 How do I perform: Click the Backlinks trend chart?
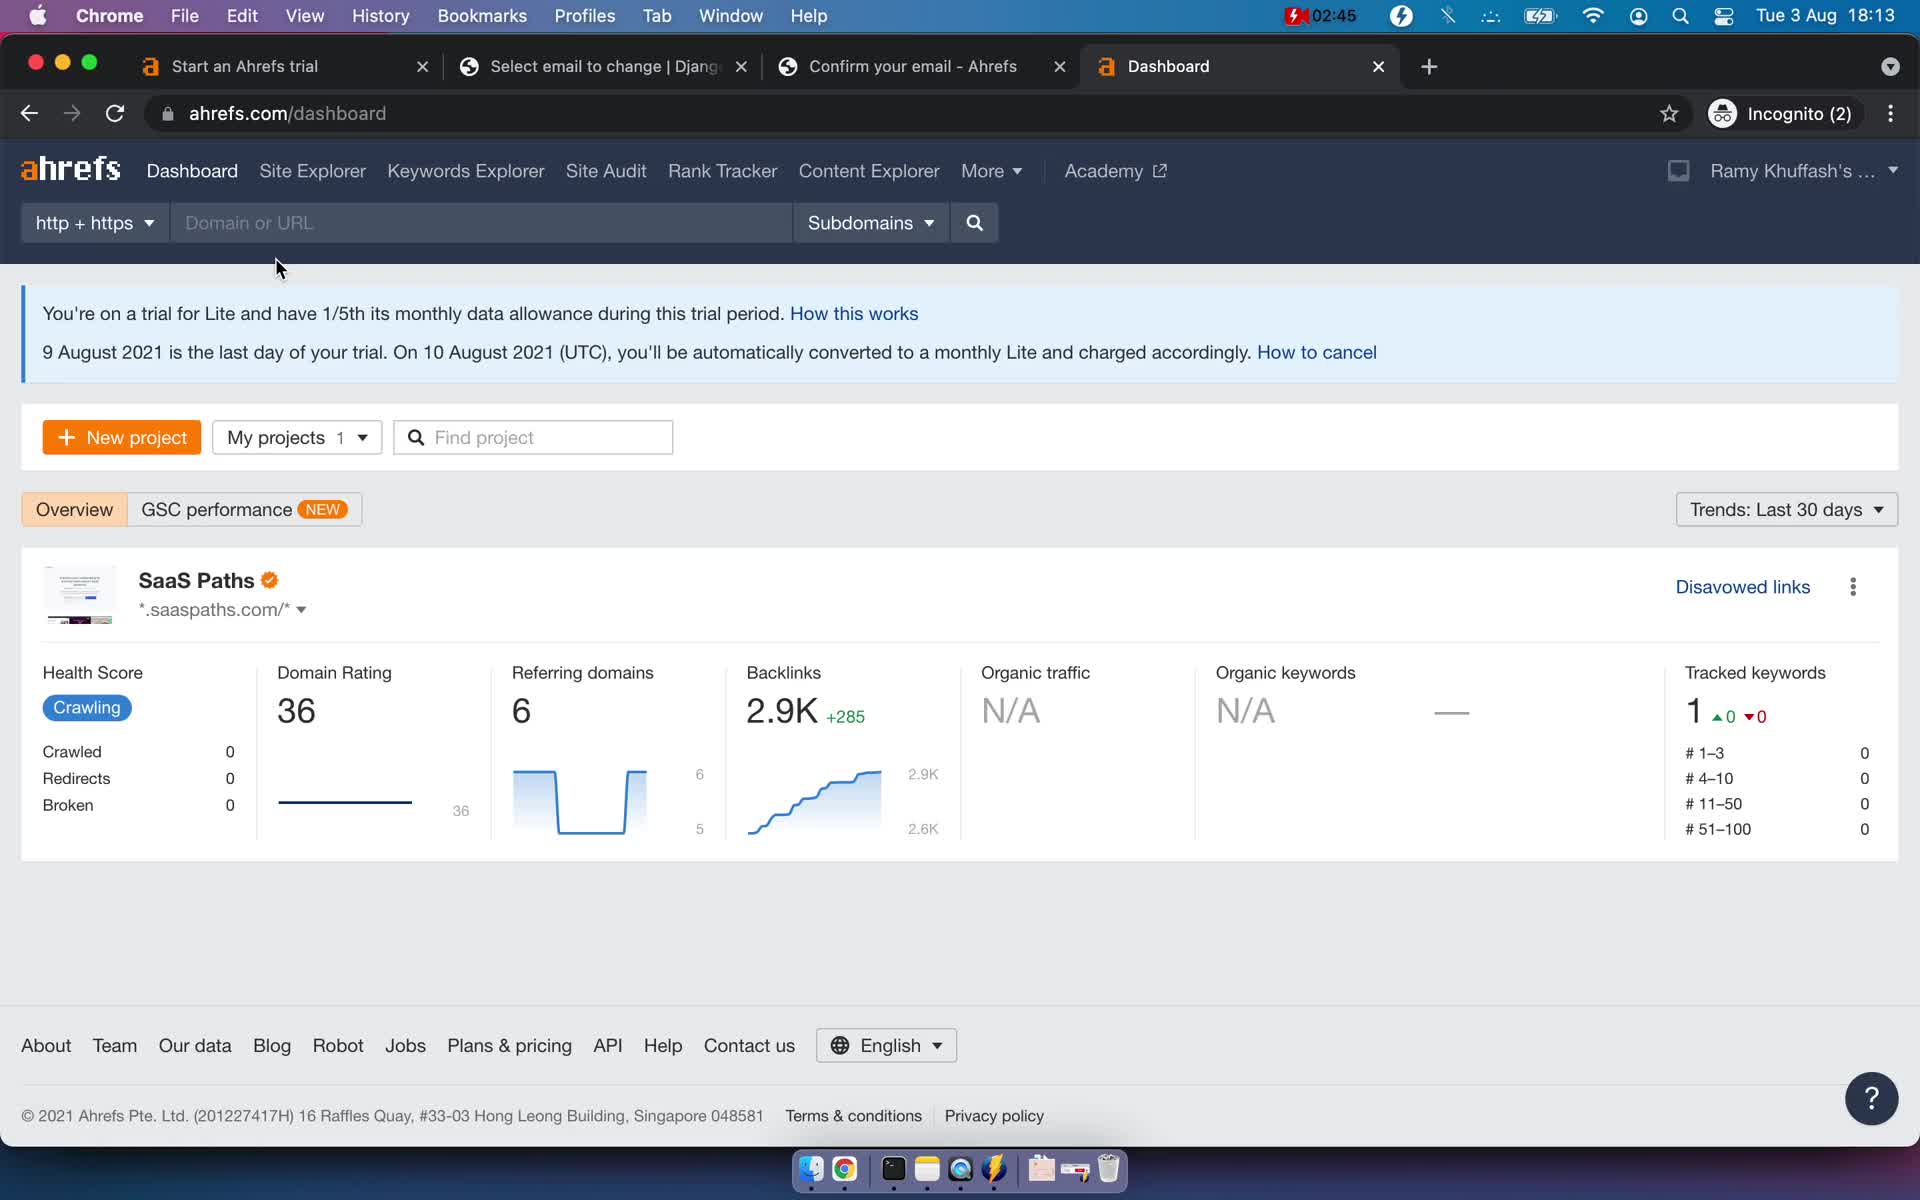coord(814,802)
